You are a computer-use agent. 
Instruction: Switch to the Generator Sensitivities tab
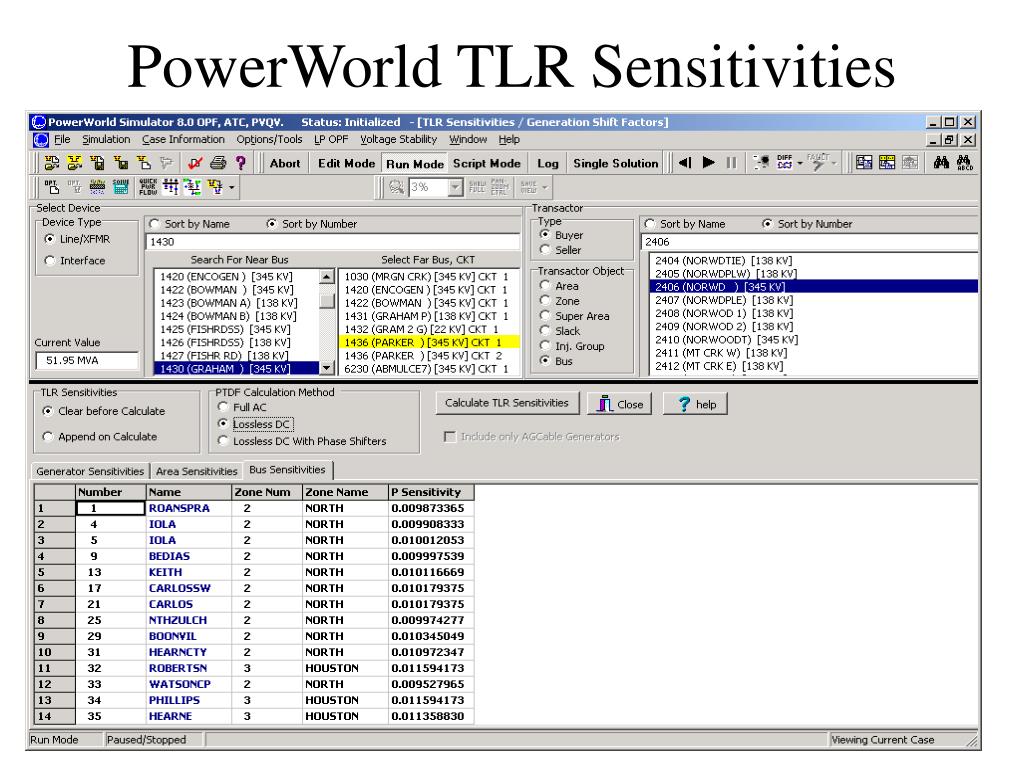point(90,471)
